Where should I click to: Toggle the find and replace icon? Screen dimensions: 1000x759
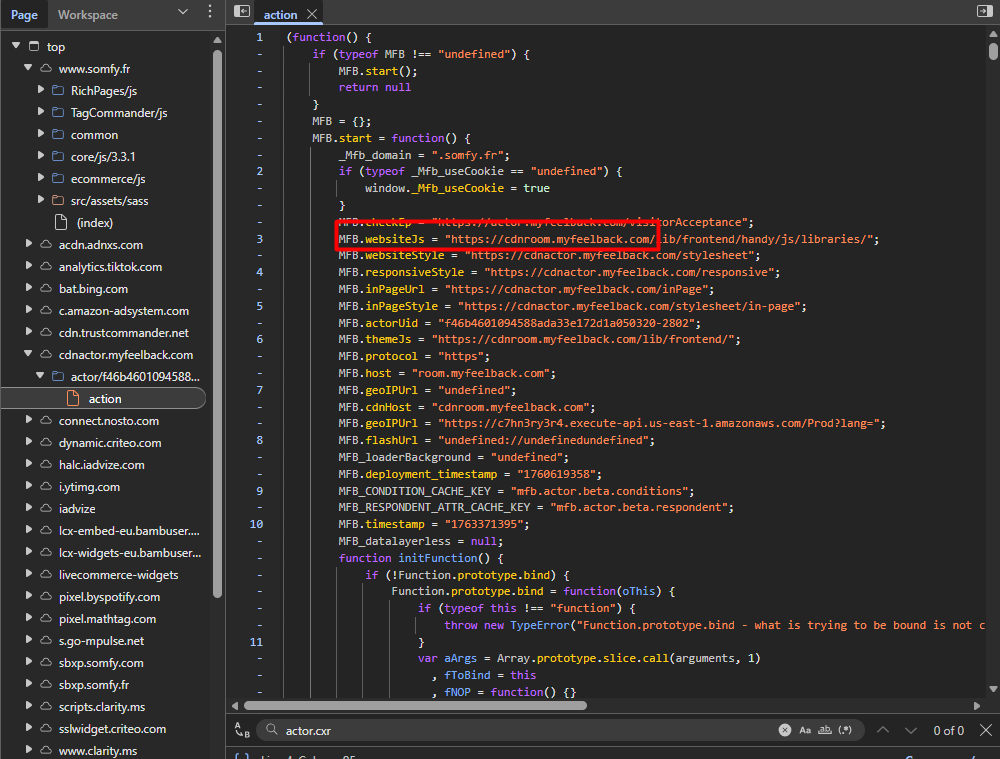tap(240, 731)
